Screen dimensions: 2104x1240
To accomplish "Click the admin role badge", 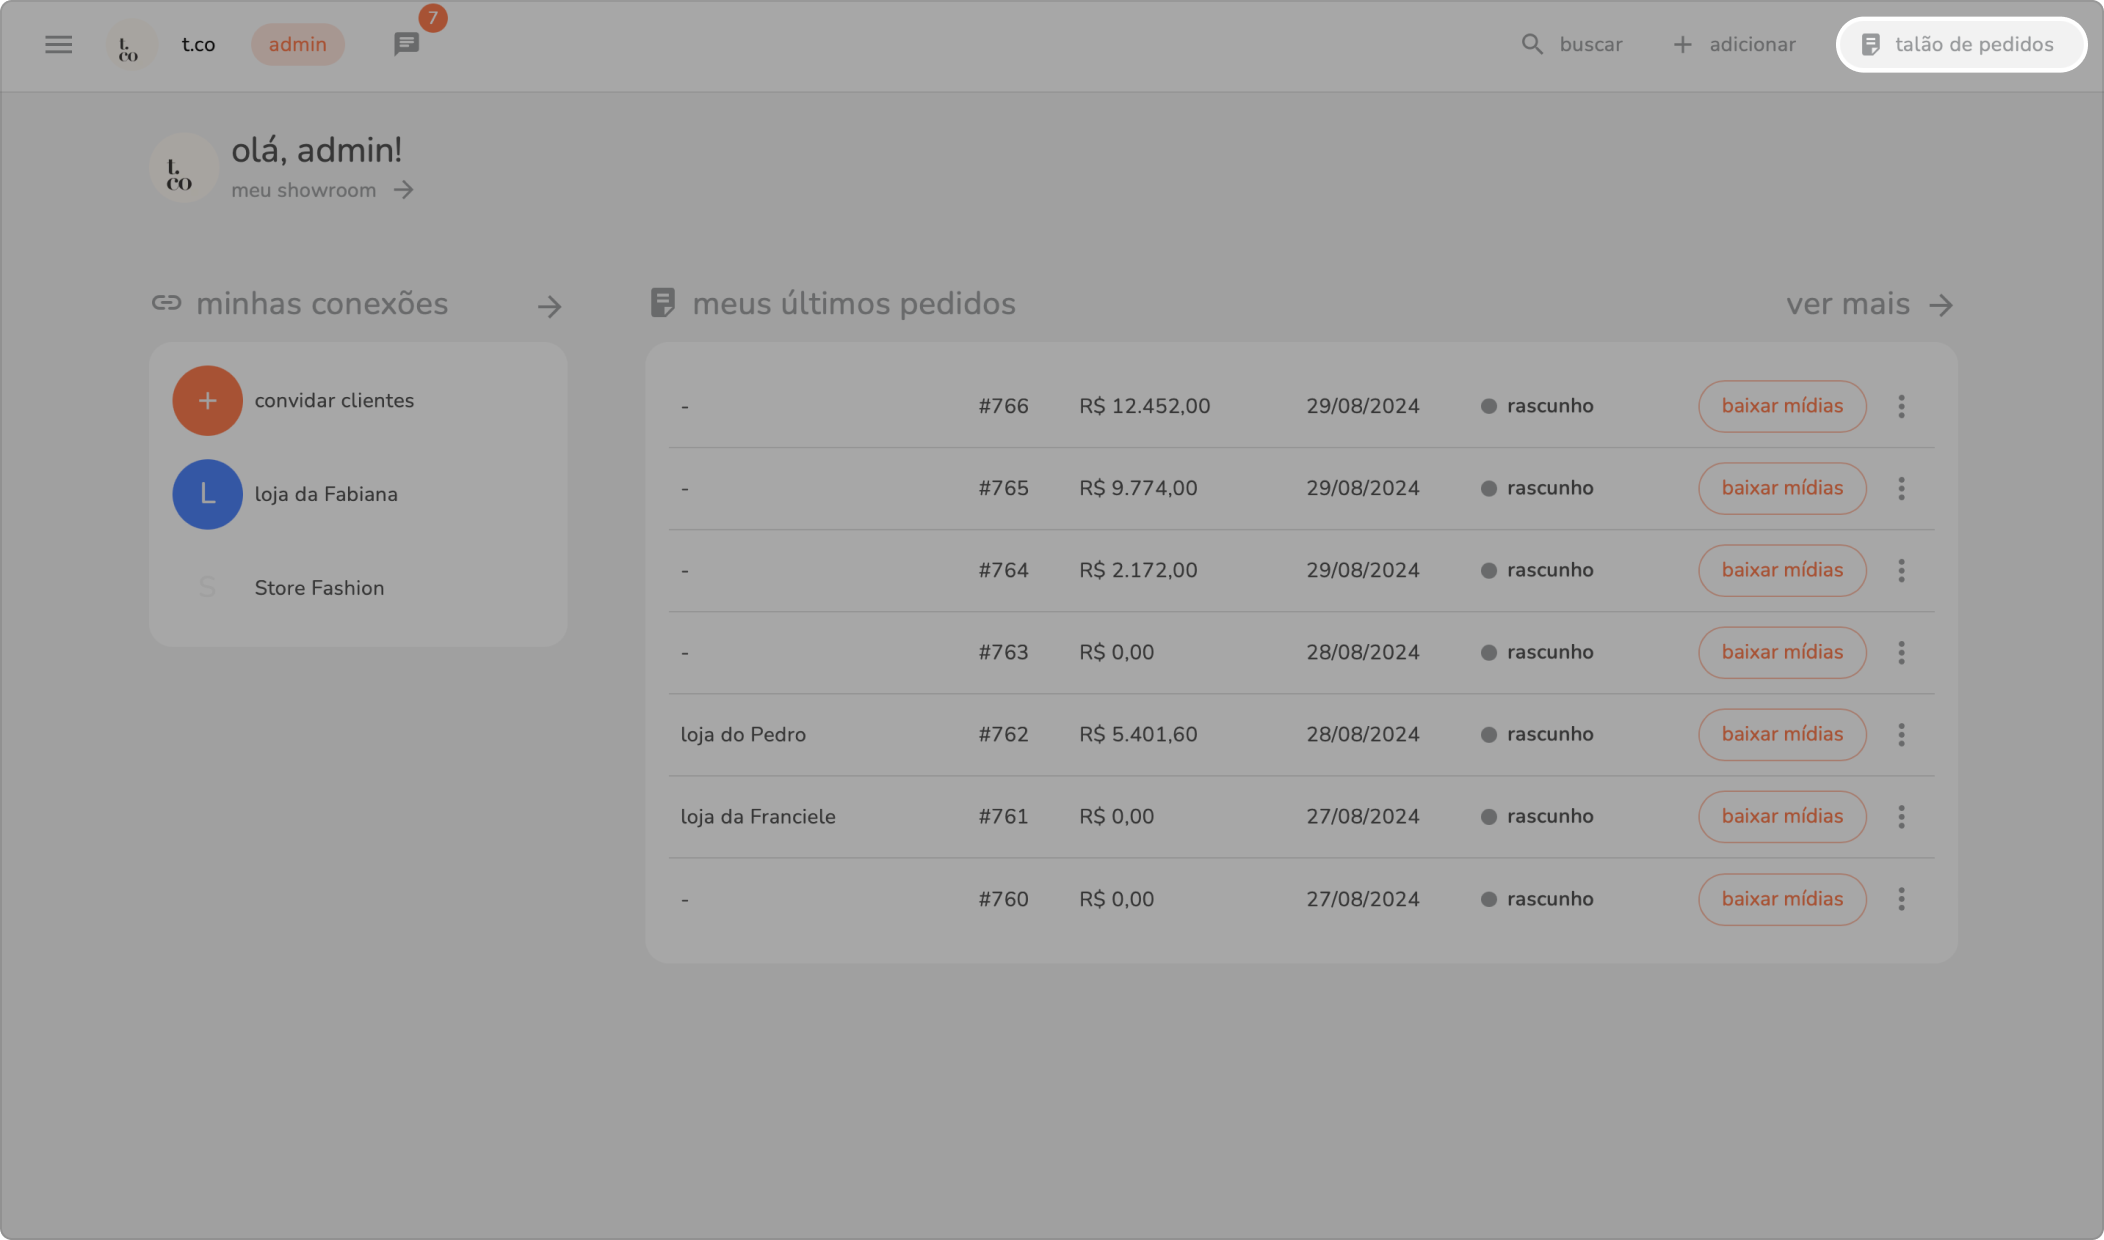I will click(297, 44).
